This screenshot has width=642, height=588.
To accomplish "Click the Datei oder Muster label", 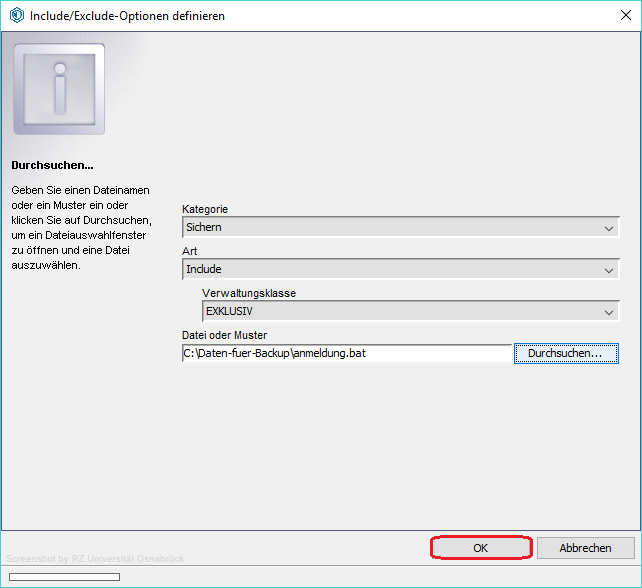I will click(x=225, y=335).
